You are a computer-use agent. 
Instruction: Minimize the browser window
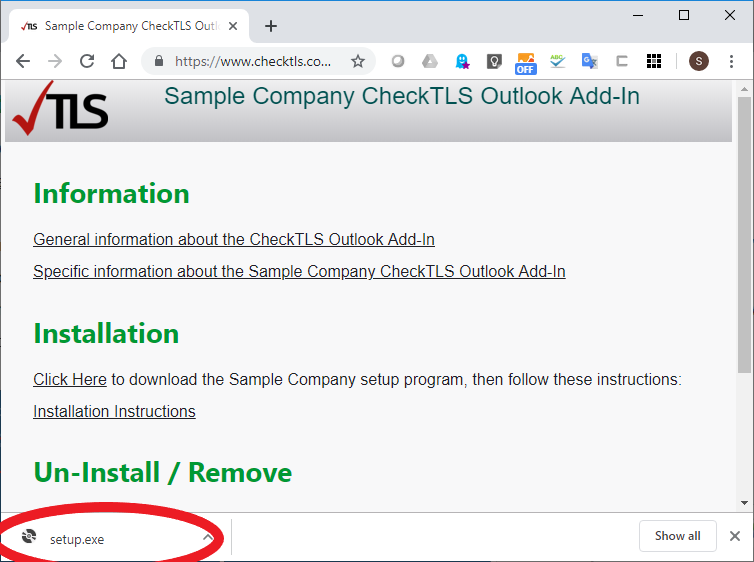tap(638, 15)
